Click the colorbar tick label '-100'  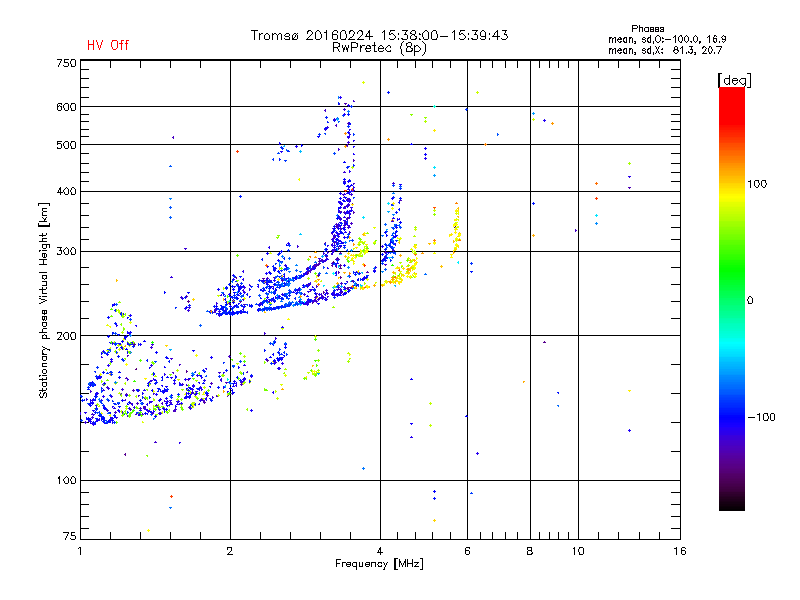[x=762, y=417]
